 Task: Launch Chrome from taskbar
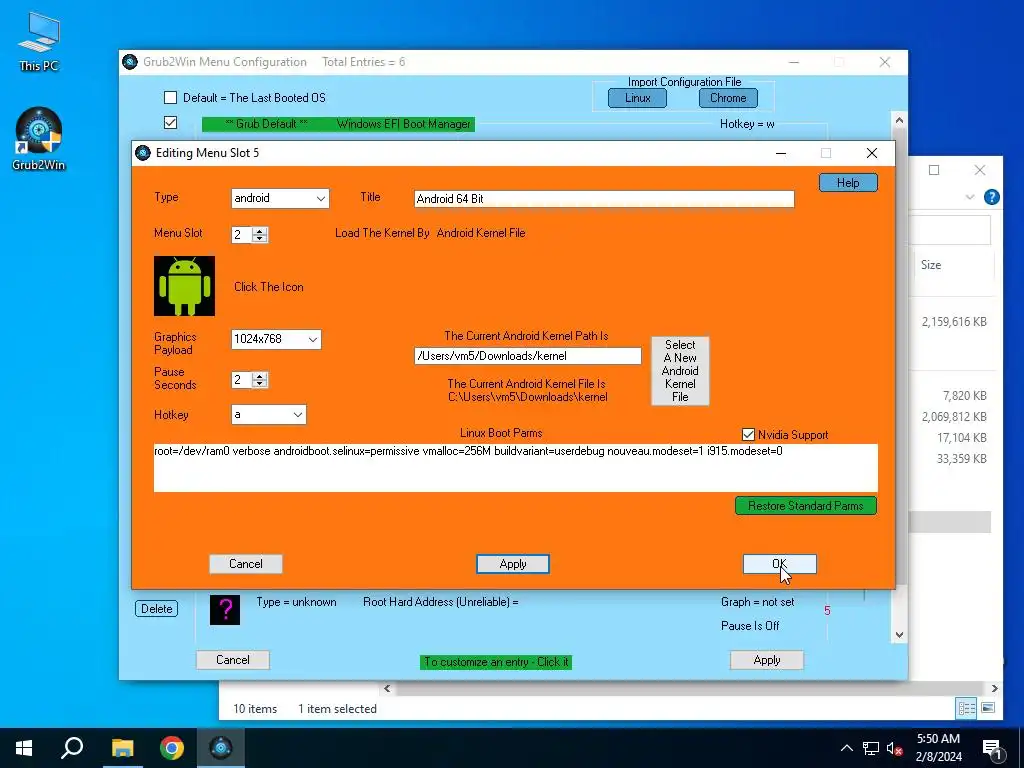172,748
